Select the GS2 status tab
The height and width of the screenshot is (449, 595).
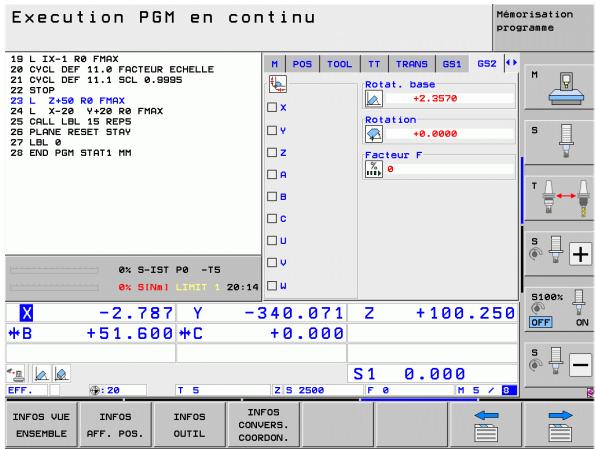click(x=487, y=64)
